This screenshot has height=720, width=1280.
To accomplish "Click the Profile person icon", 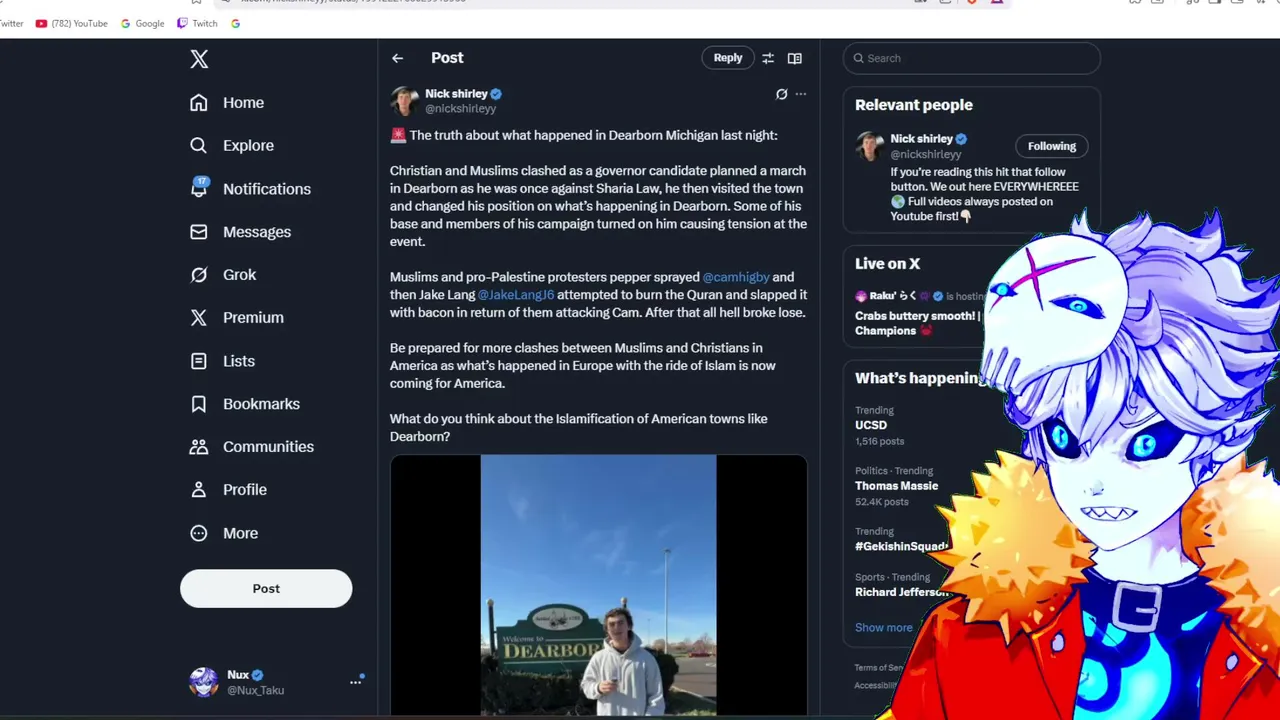I will pos(199,490).
